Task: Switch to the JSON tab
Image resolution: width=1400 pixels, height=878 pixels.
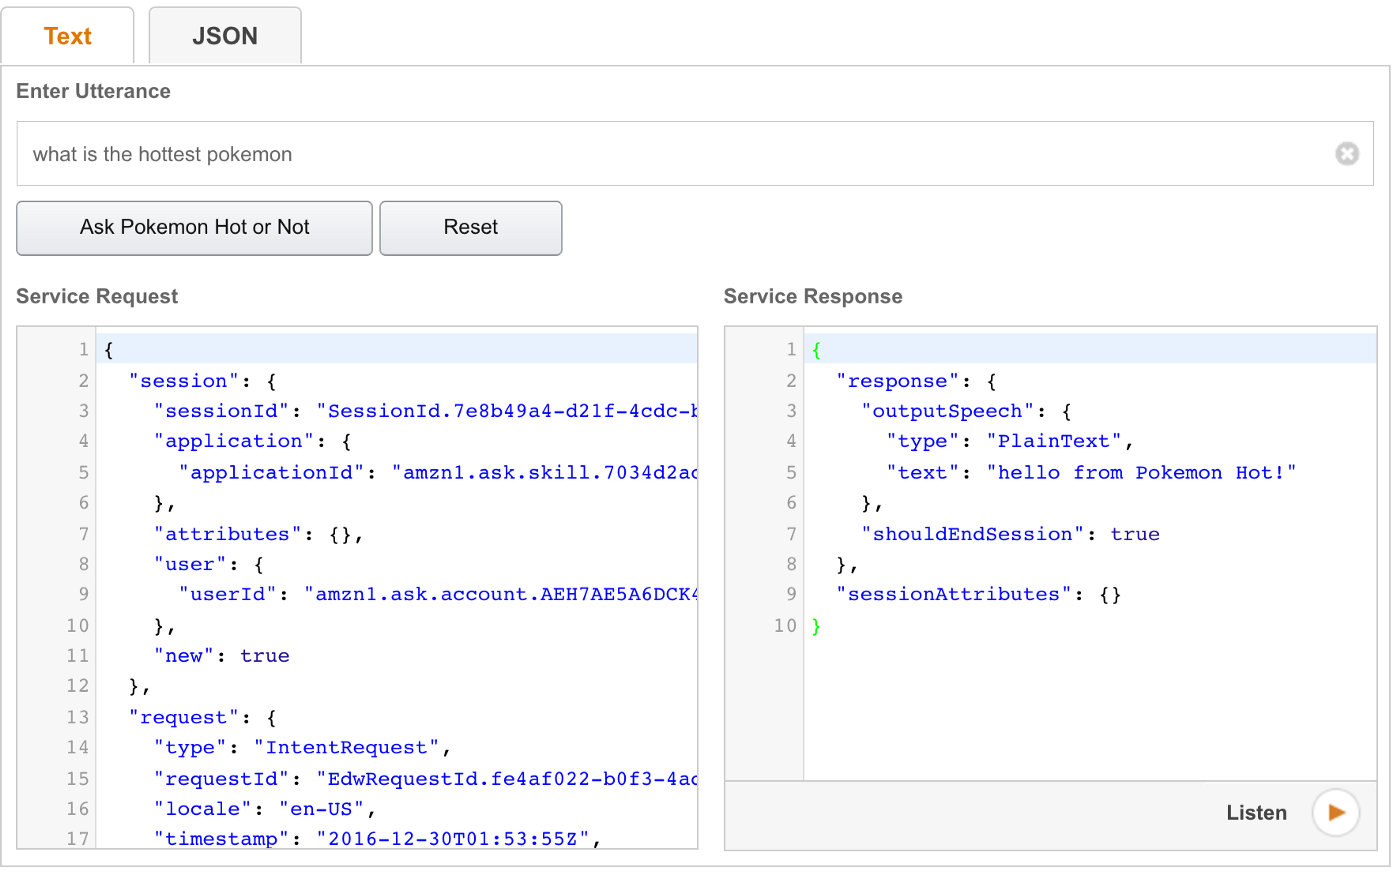Action: pos(225,36)
